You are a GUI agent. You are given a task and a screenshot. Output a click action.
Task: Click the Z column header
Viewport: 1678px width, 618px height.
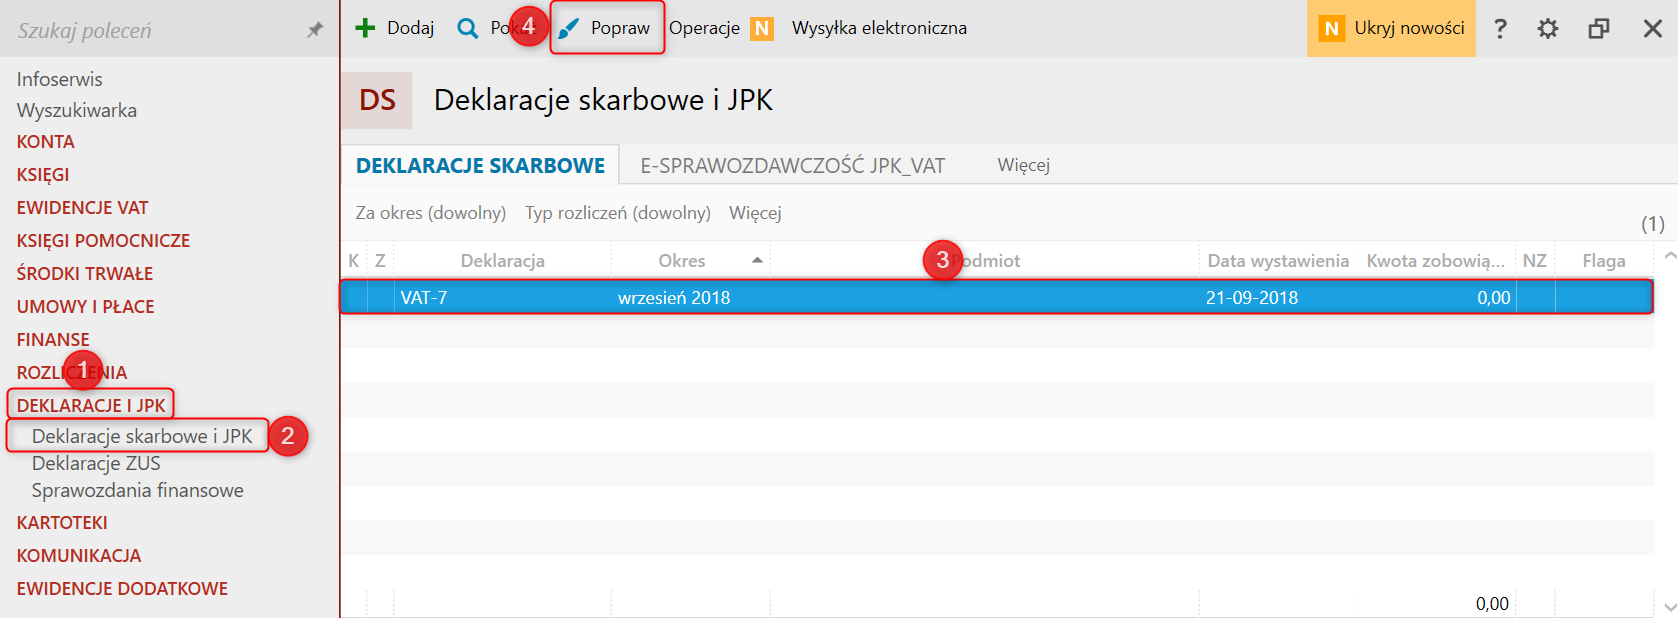pos(380,260)
